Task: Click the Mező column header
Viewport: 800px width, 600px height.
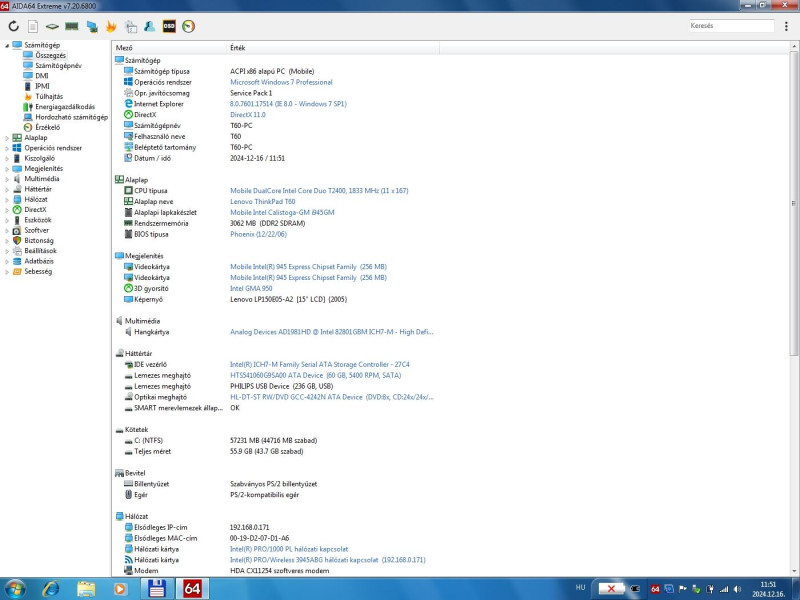Action: point(170,47)
